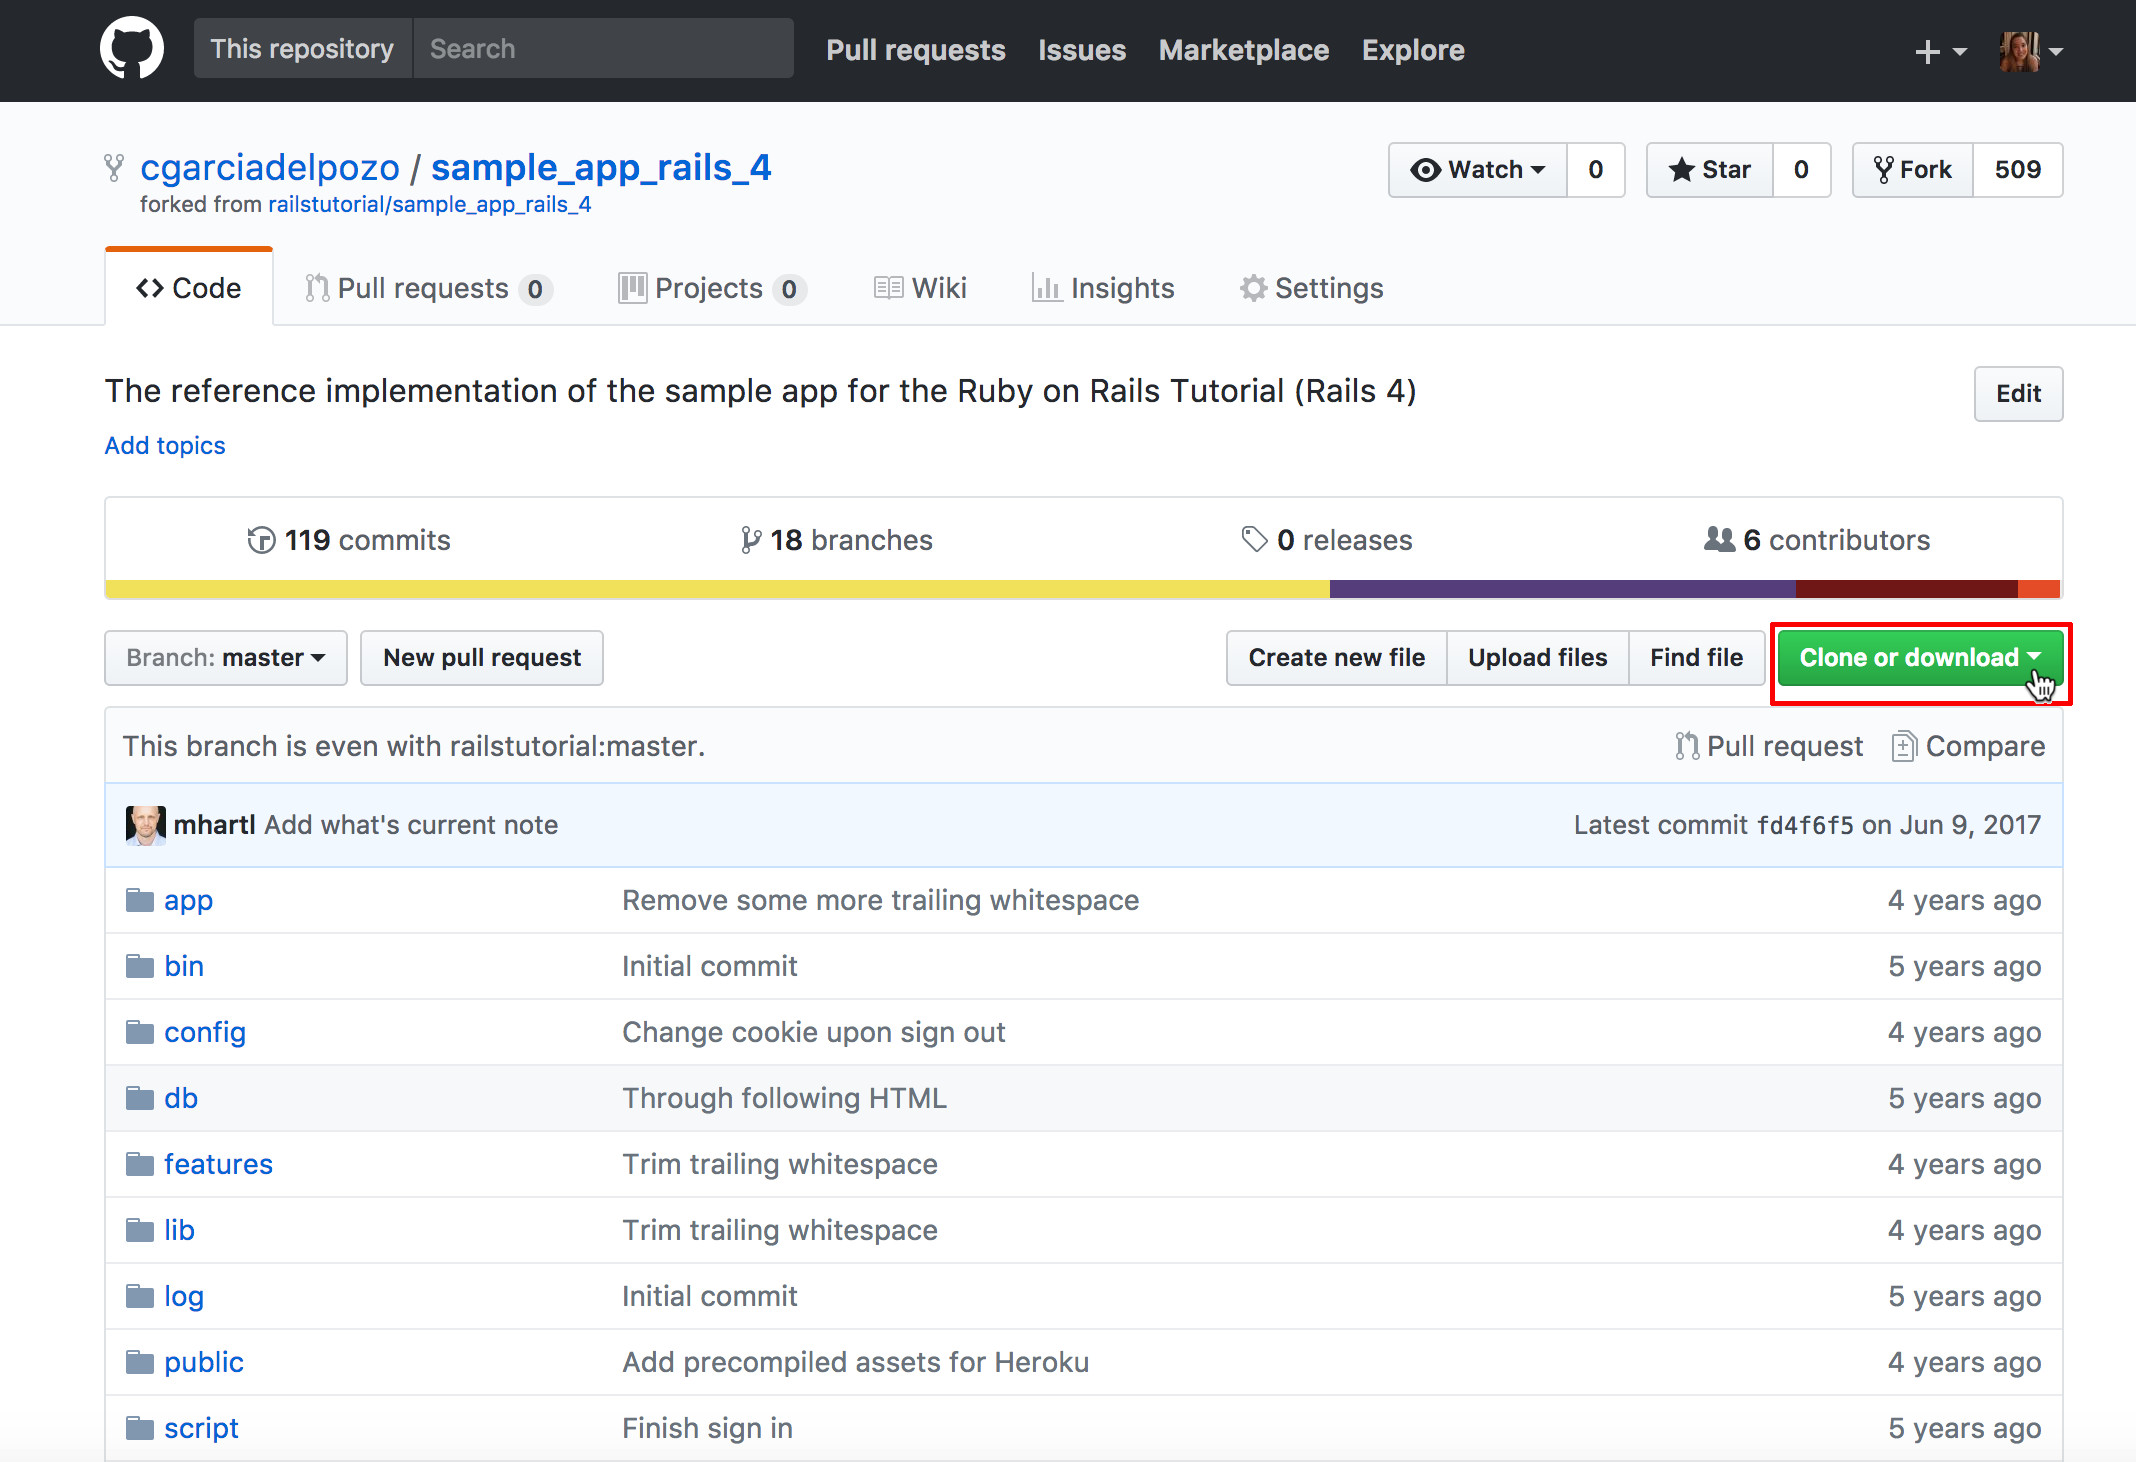Switch to the Code tab
Viewport: 2136px width, 1462px height.
tap(189, 288)
